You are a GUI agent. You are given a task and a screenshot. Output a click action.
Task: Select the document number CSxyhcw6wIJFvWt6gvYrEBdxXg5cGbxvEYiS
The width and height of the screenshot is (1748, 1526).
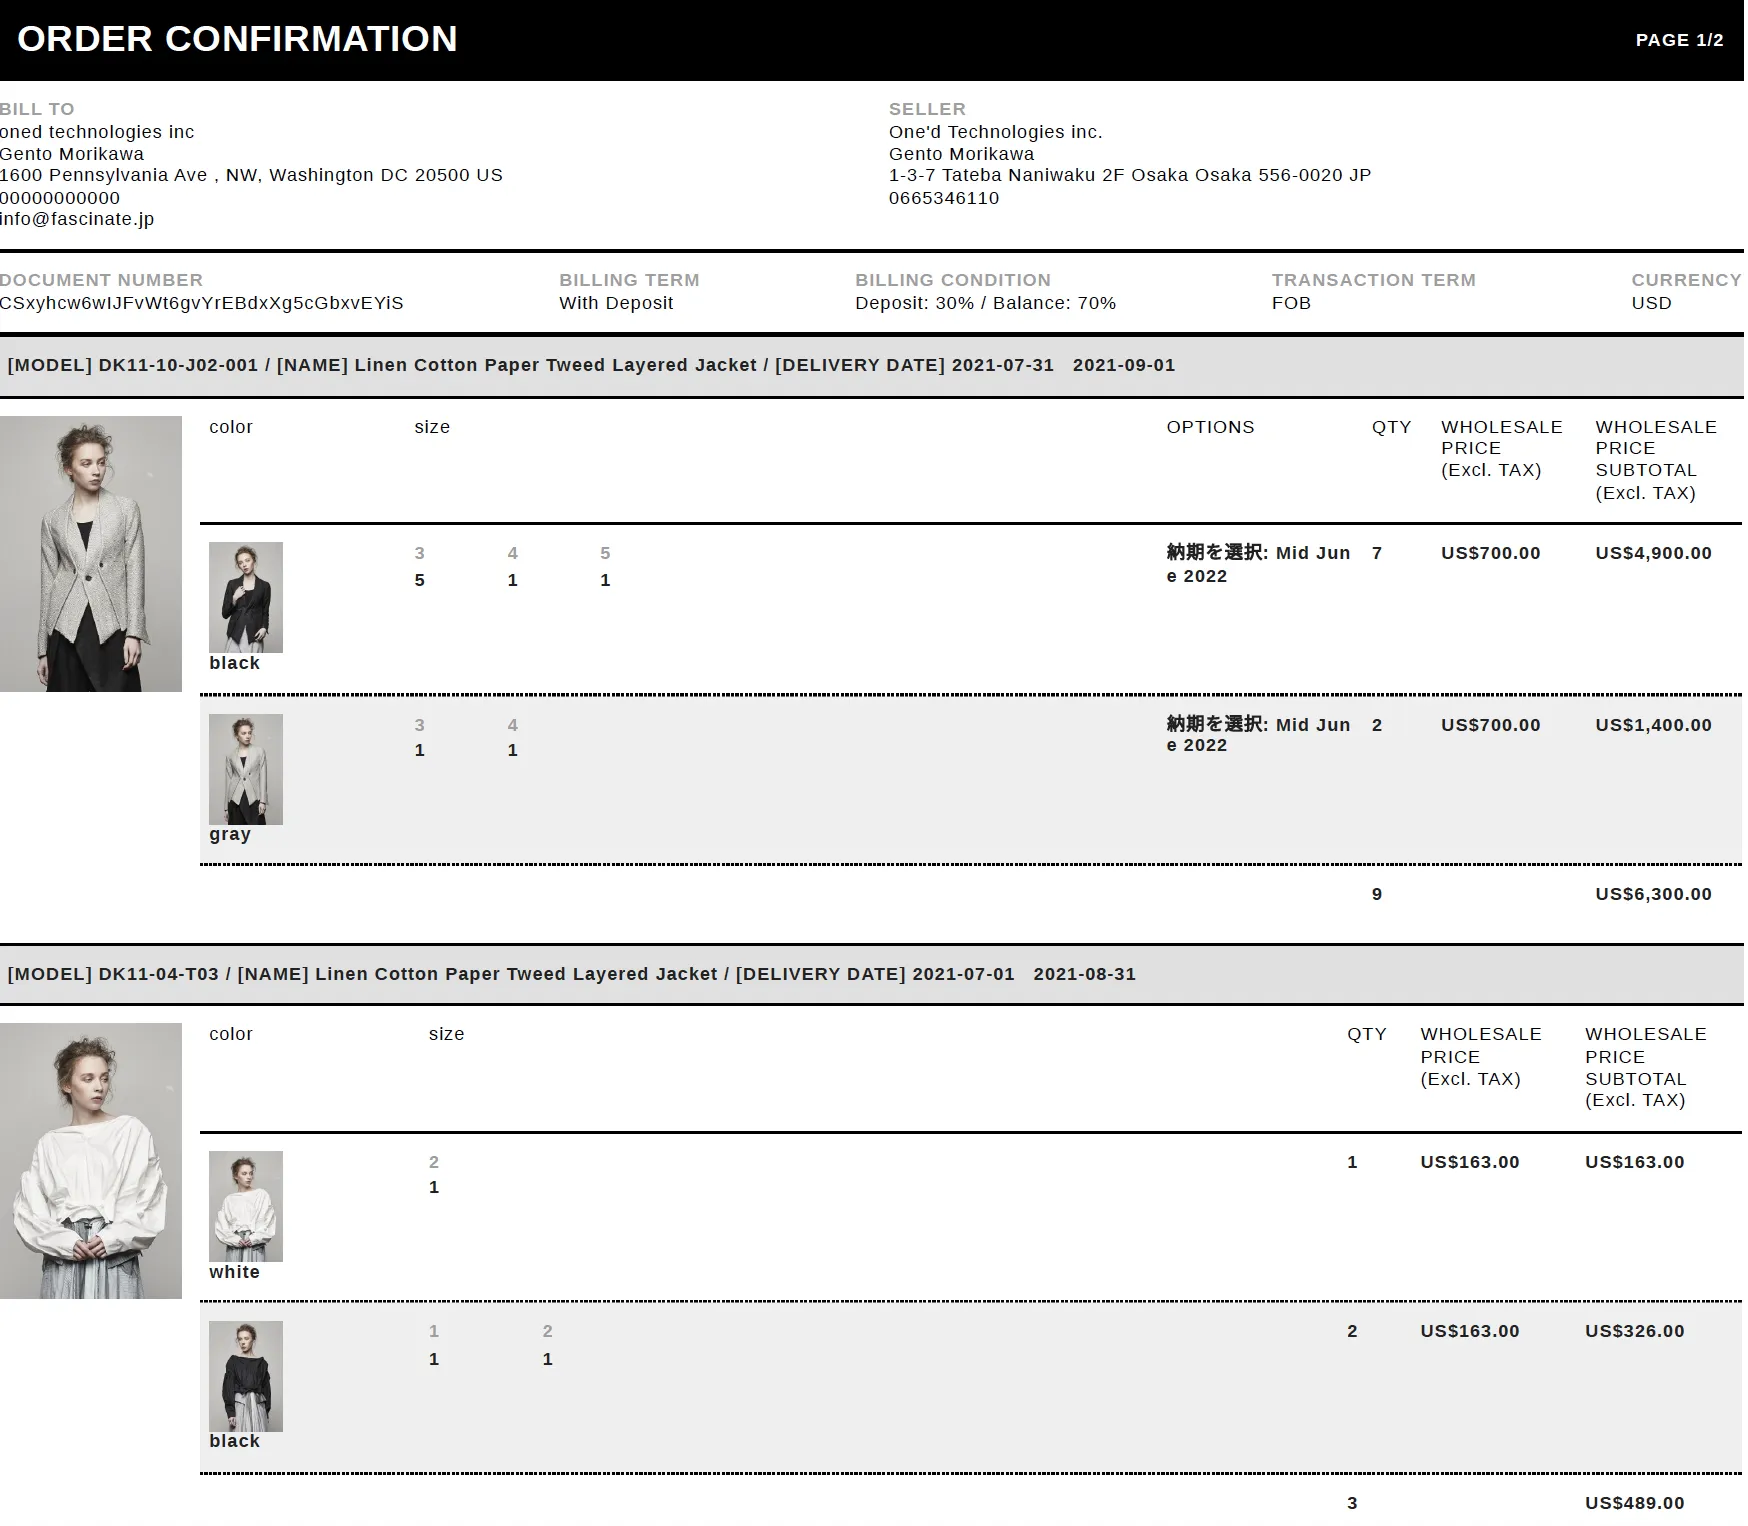[x=202, y=303]
